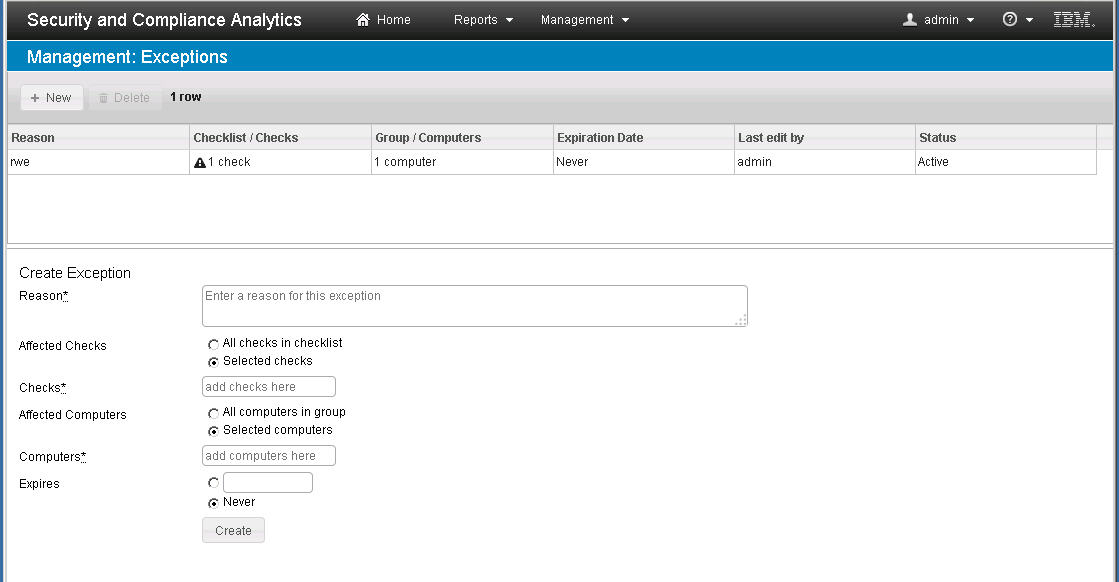Click the admin user silhouette icon
This screenshot has width=1119, height=582.
point(908,18)
